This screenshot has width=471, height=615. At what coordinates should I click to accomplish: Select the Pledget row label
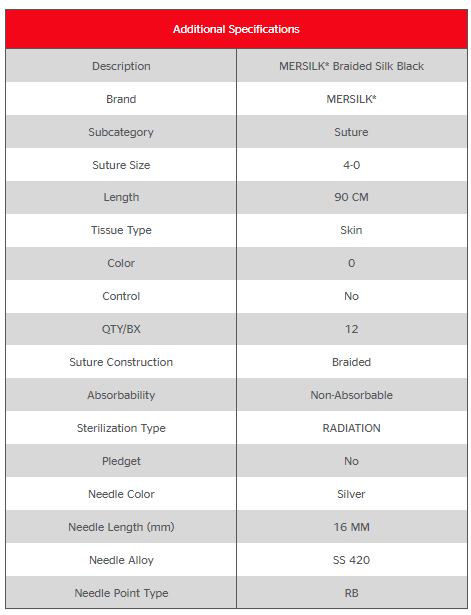point(121,461)
